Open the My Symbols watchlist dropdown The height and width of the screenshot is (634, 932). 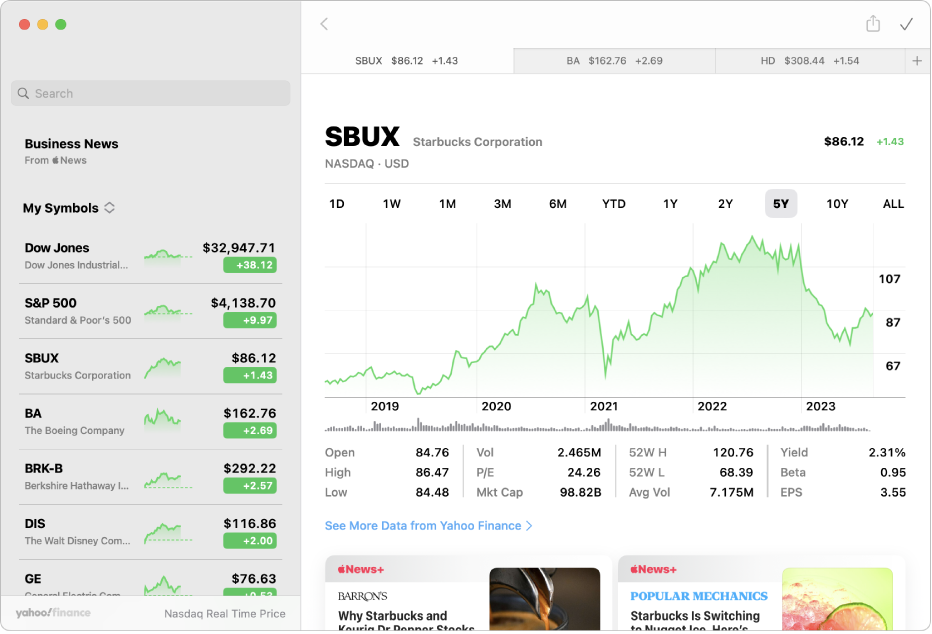(69, 208)
